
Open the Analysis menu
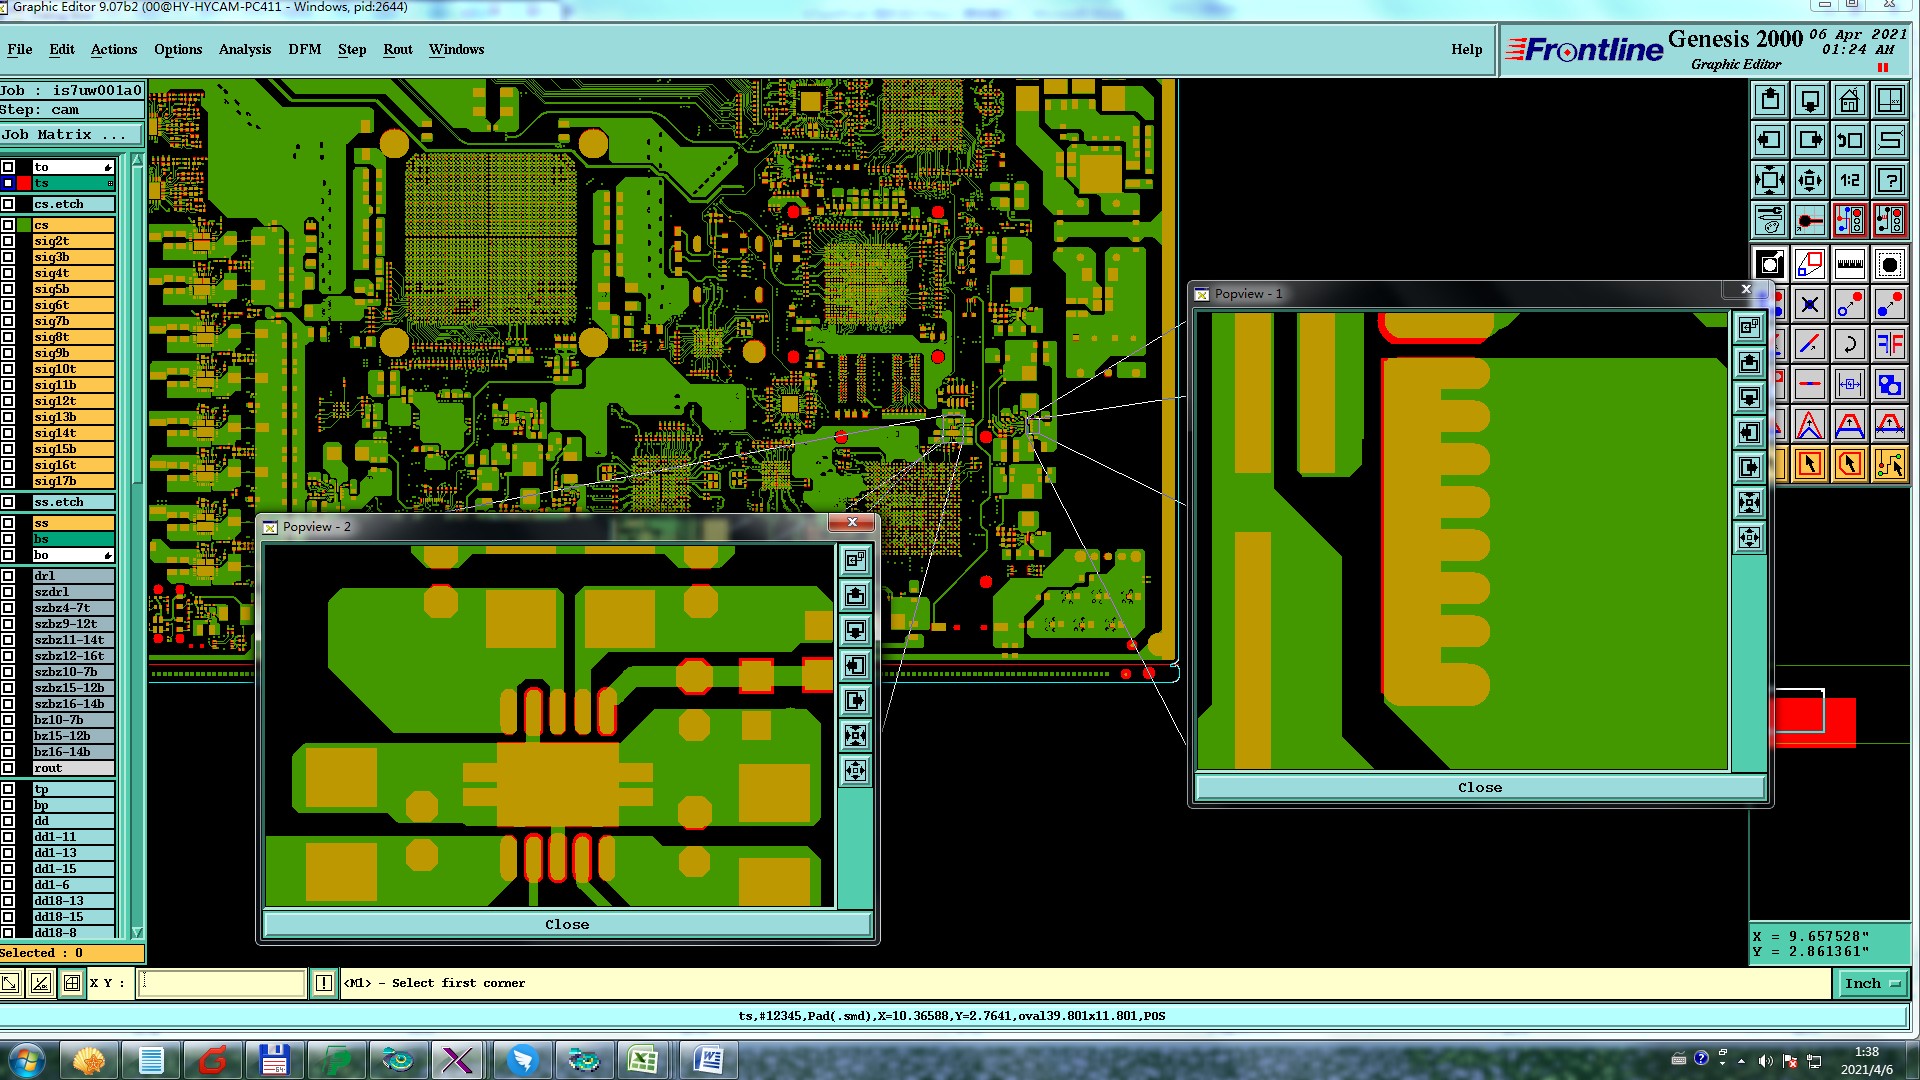click(x=244, y=49)
